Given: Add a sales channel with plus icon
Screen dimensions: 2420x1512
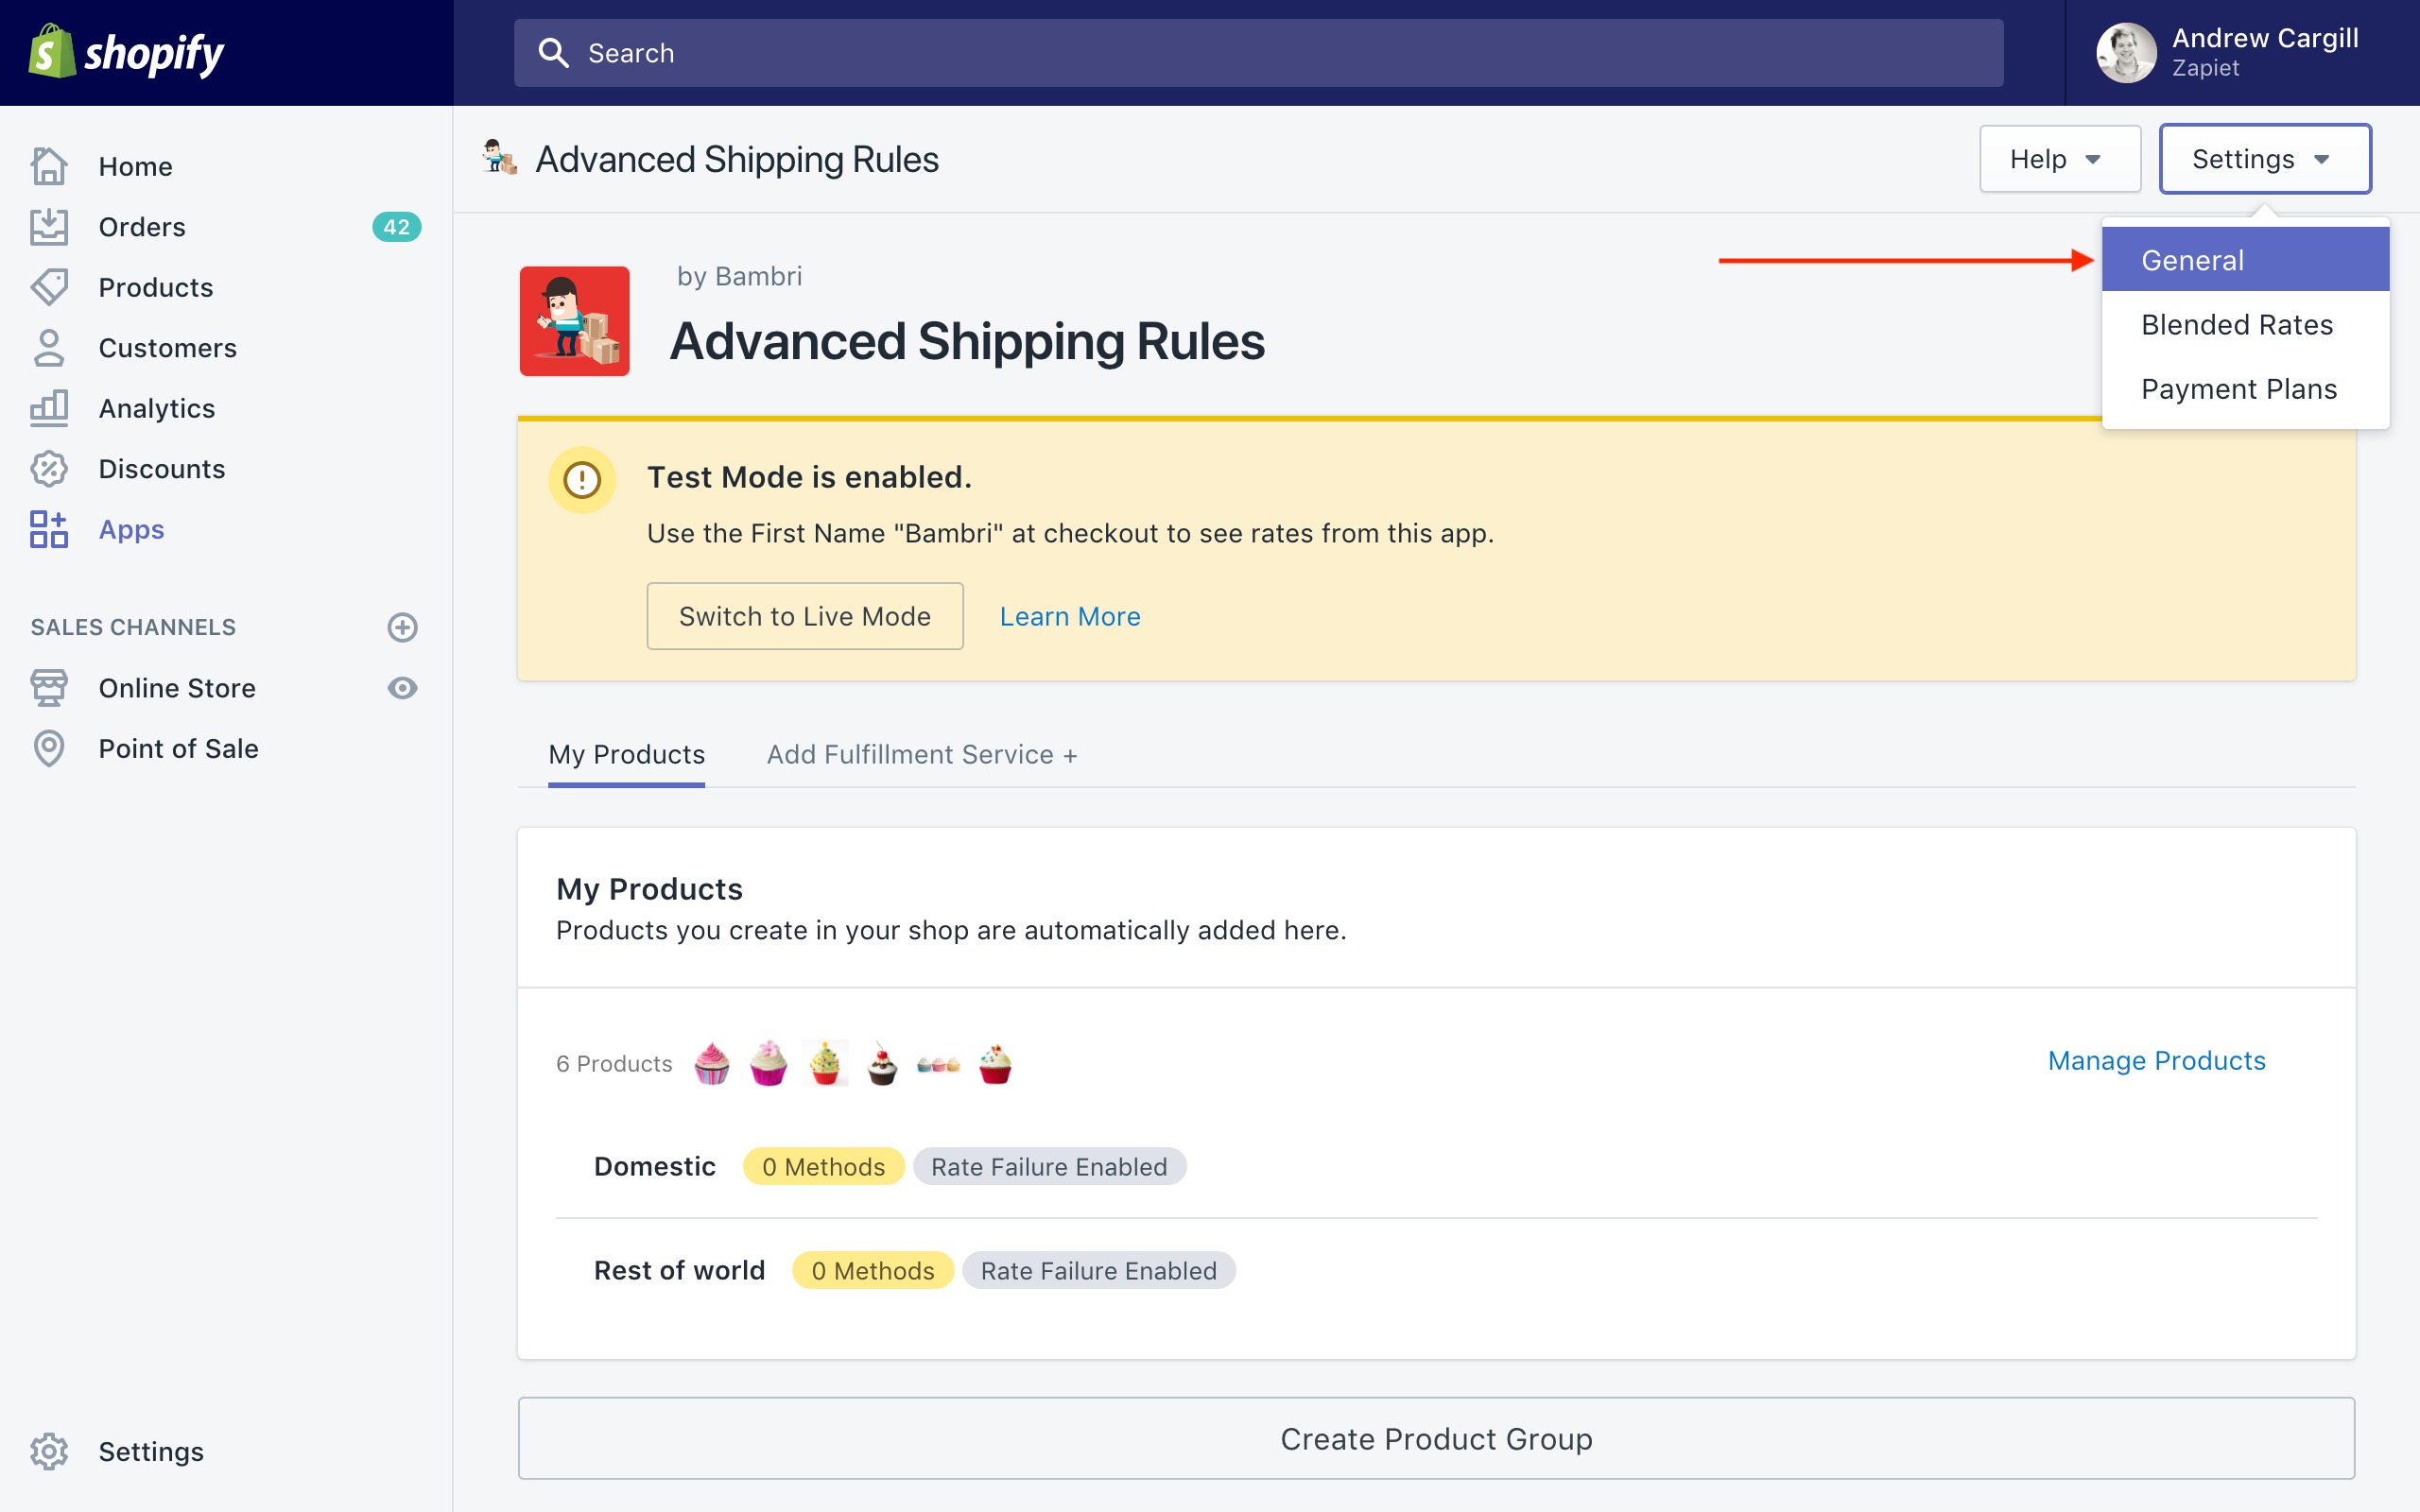Looking at the screenshot, I should coord(402,627).
